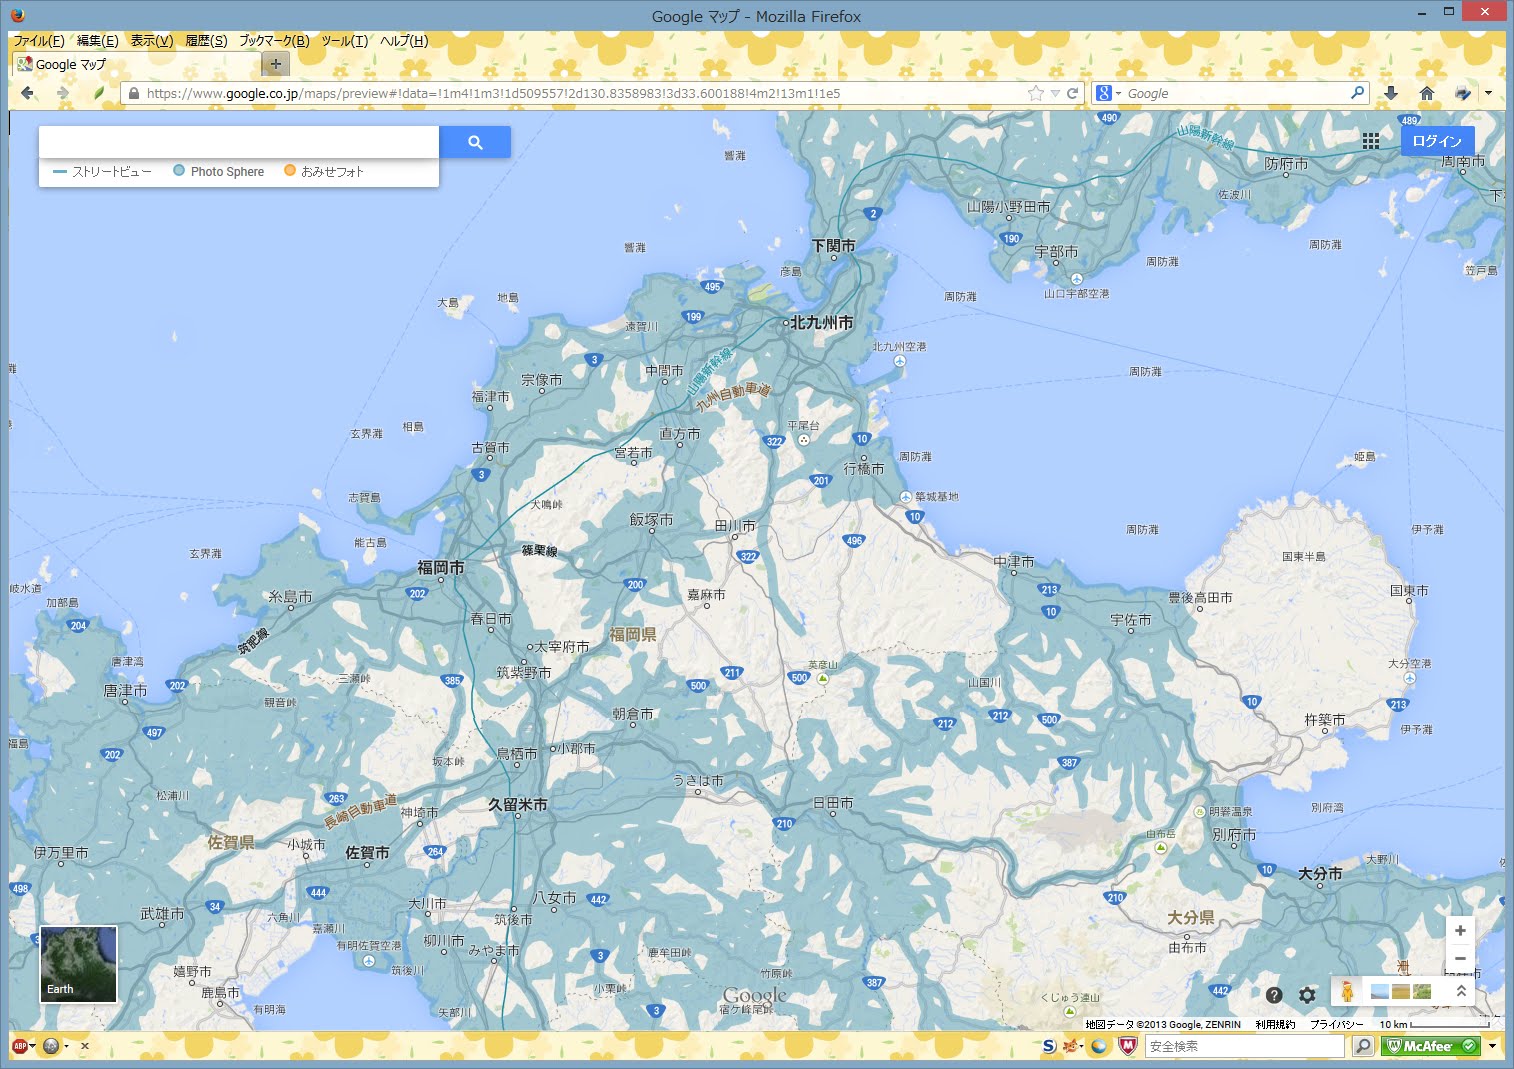Open Adblock Plus dropdown arrow
1514x1069 pixels.
click(x=33, y=1046)
